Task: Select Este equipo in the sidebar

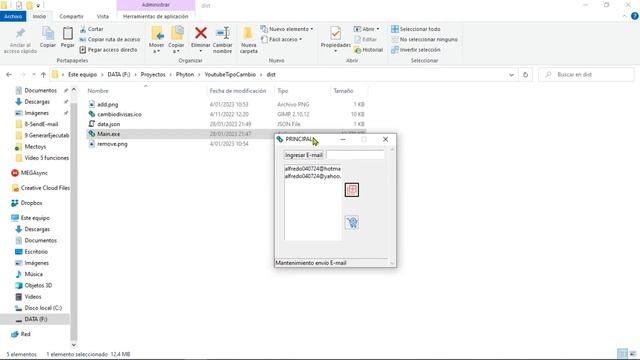Action: (35, 218)
